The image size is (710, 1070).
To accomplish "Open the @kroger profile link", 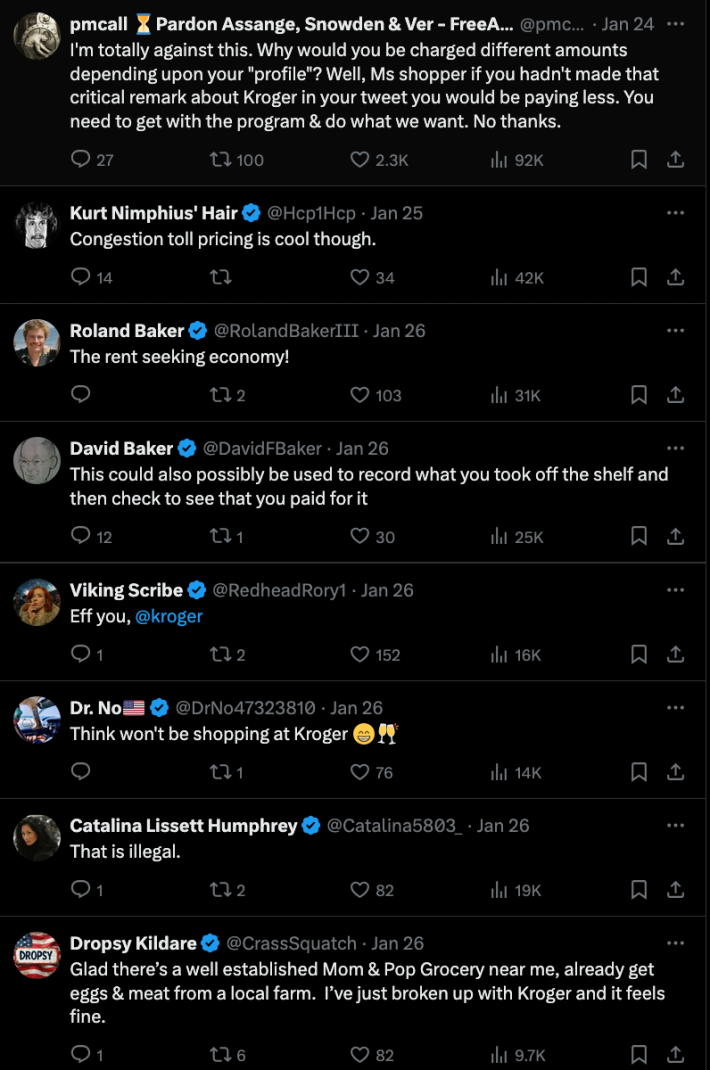I will tap(169, 616).
